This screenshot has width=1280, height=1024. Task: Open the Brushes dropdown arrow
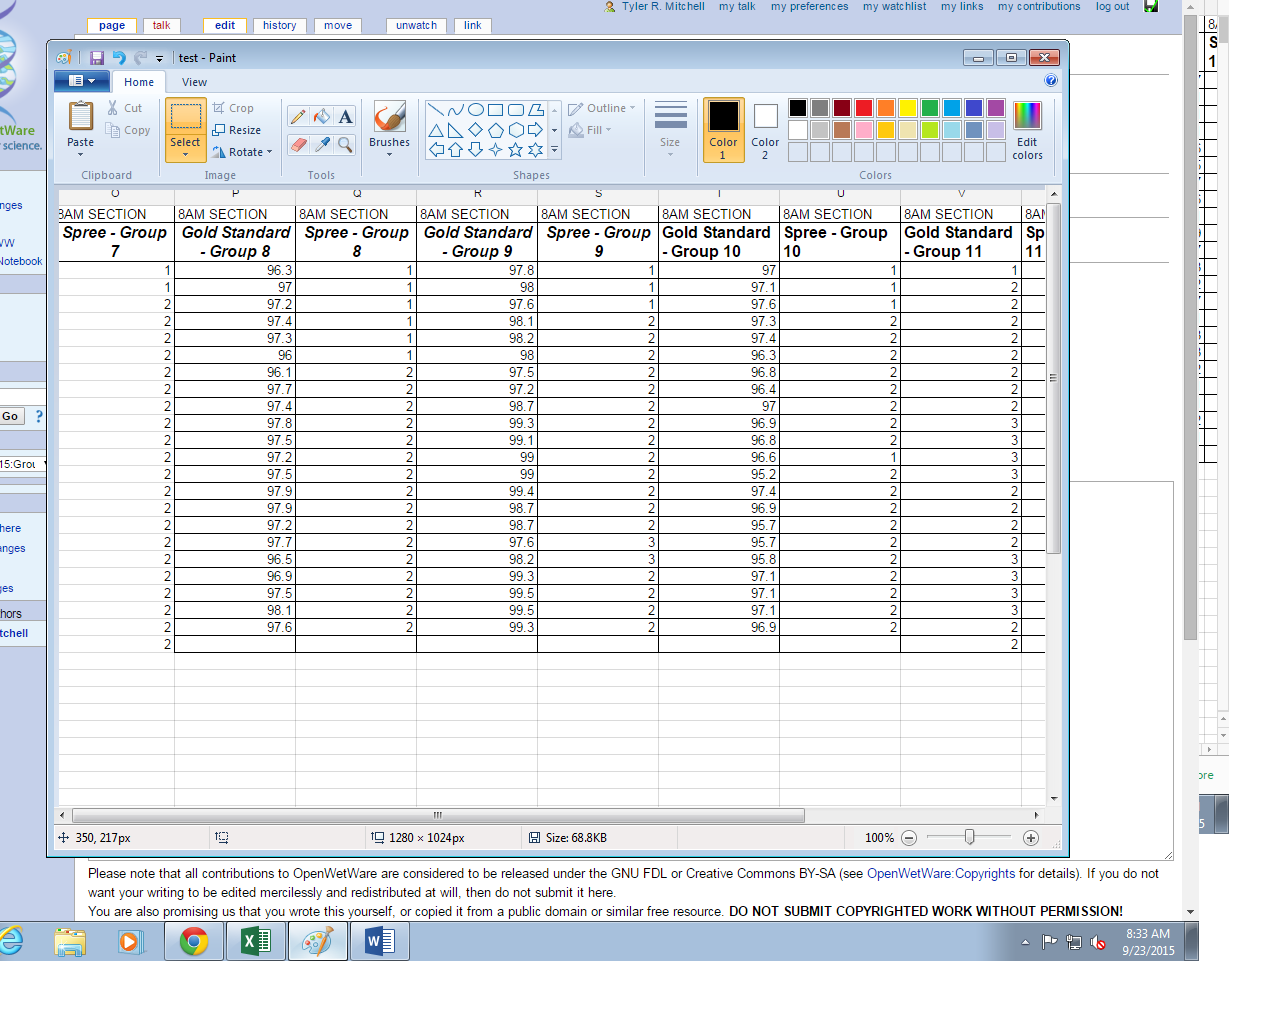[389, 154]
